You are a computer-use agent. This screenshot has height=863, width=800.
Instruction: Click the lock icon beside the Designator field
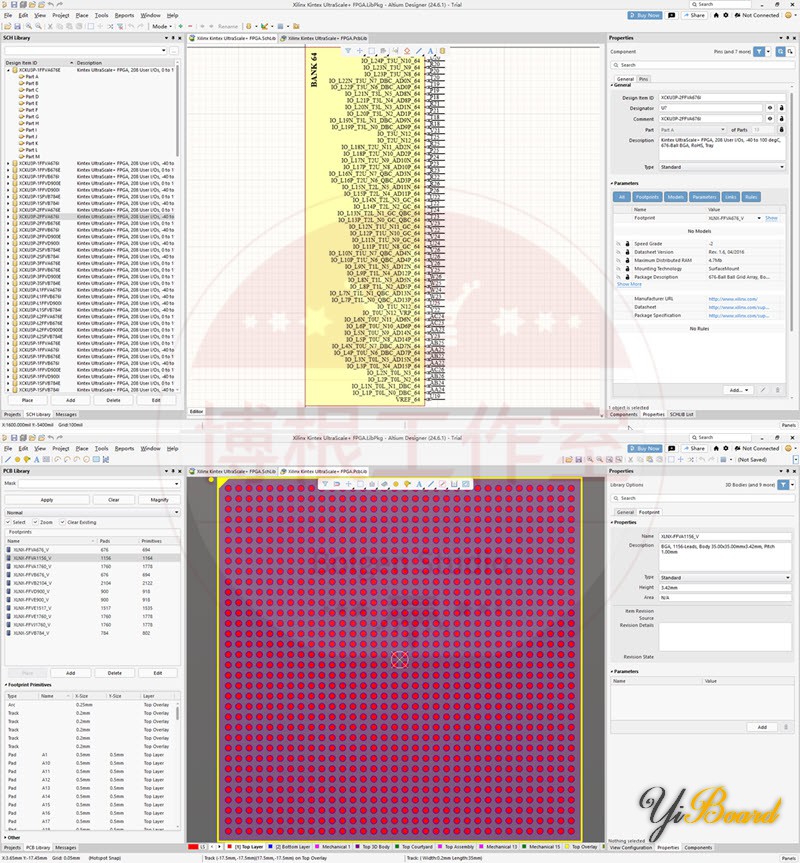click(782, 108)
